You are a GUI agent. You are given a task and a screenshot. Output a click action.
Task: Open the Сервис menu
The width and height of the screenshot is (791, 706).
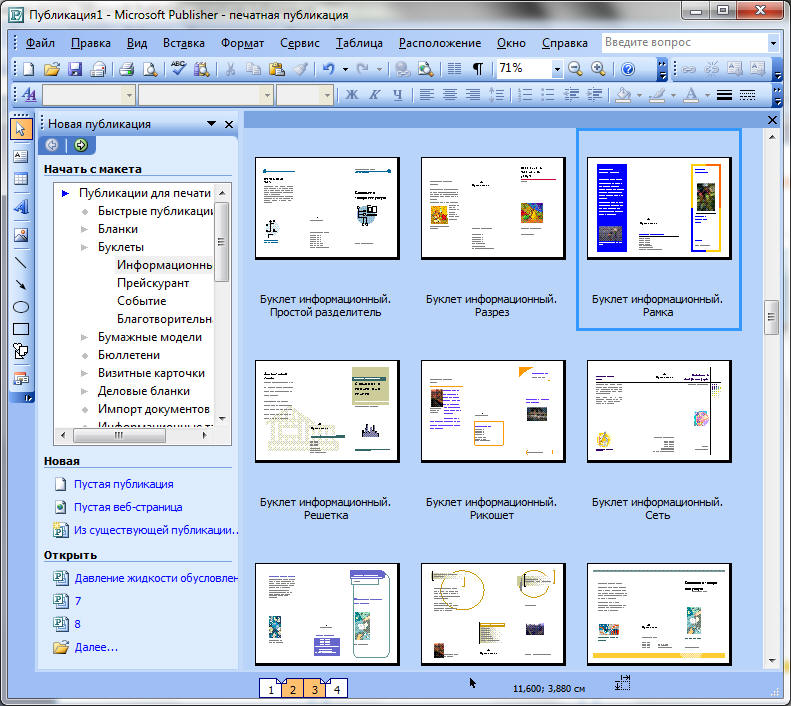[x=300, y=43]
